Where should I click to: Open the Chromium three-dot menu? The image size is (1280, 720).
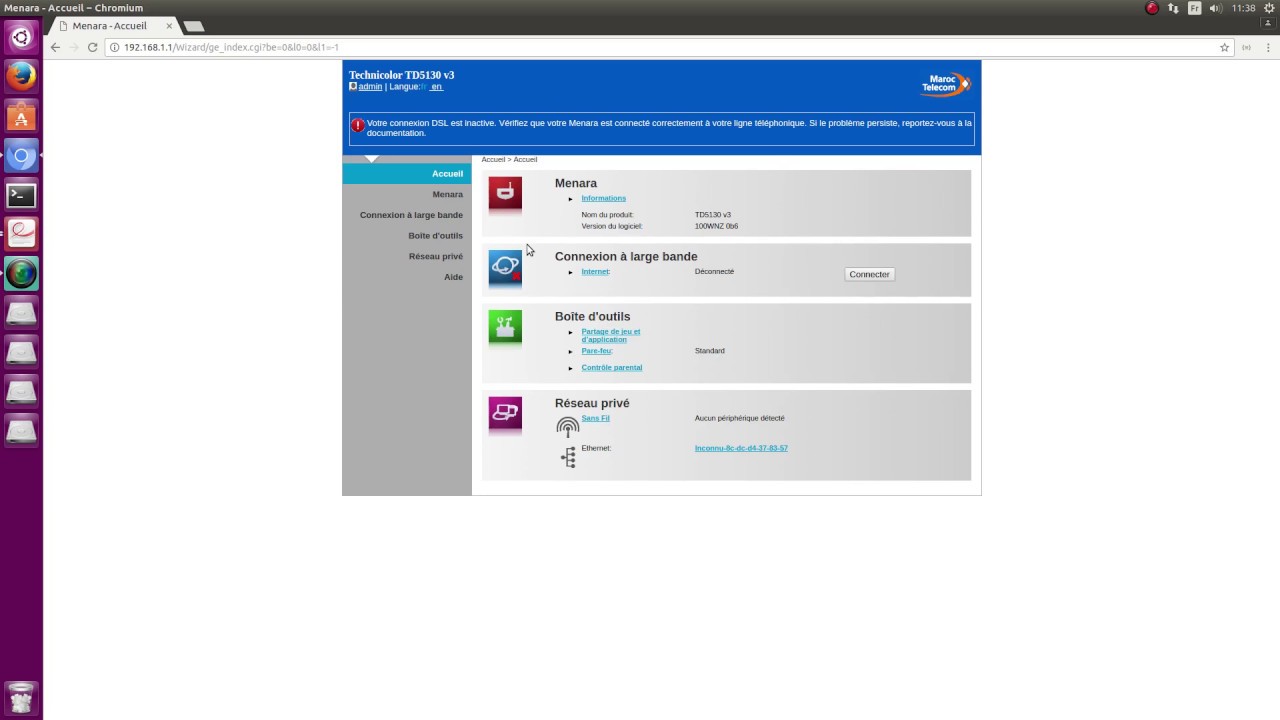click(1267, 47)
